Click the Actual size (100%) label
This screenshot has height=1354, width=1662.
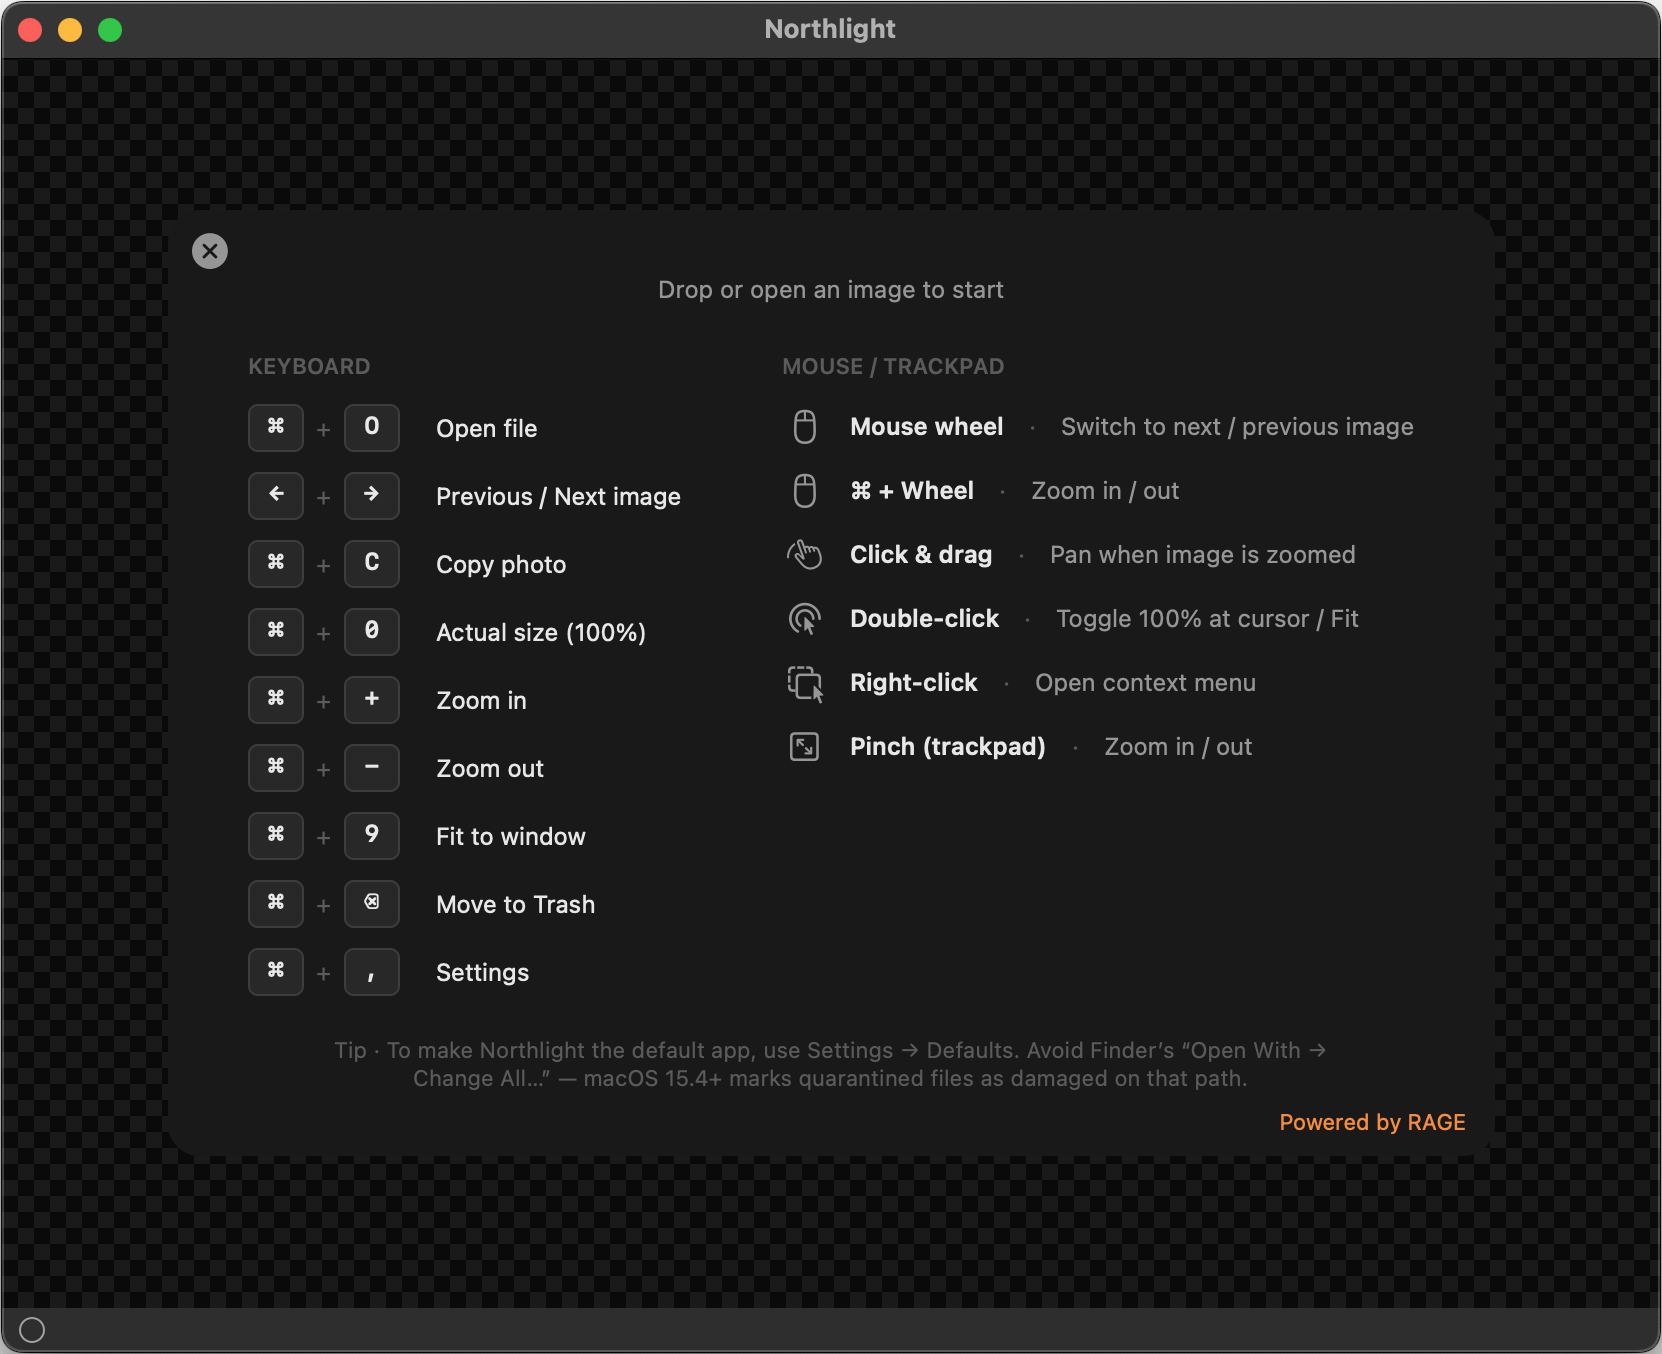point(541,633)
